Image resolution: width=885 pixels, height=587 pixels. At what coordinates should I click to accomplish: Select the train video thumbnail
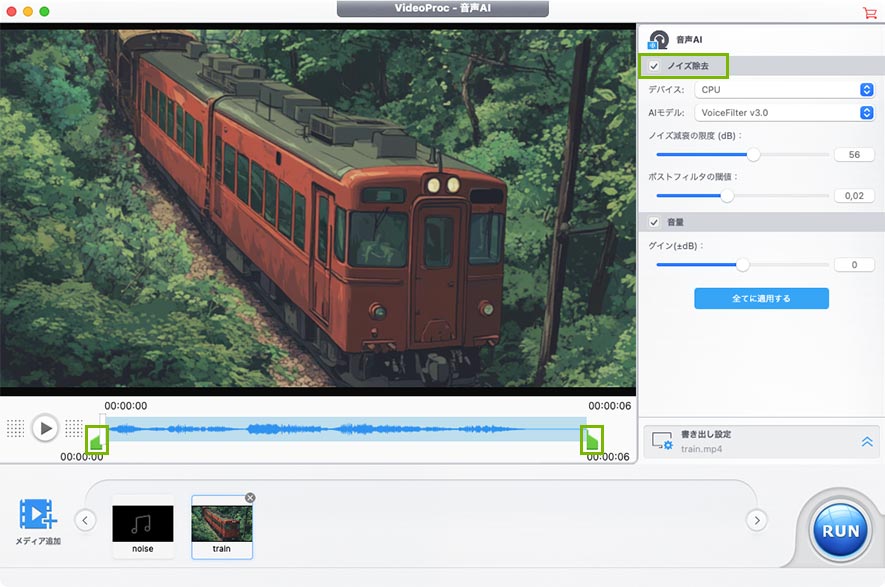pos(222,527)
